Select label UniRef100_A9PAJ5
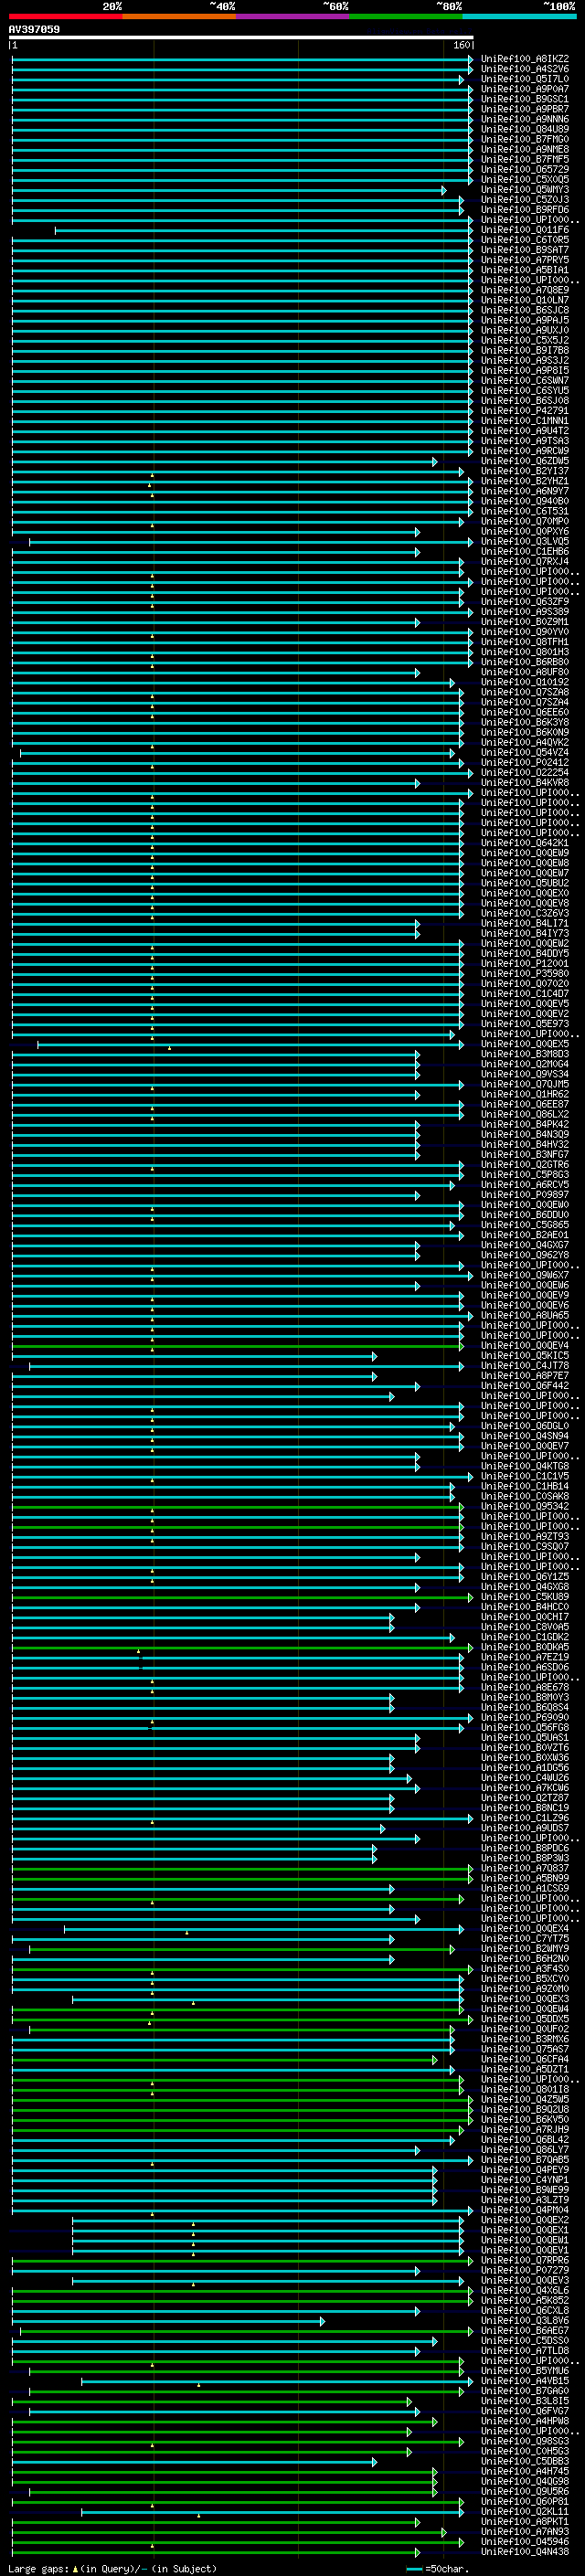This screenshot has height=2576, width=585. (x=525, y=320)
